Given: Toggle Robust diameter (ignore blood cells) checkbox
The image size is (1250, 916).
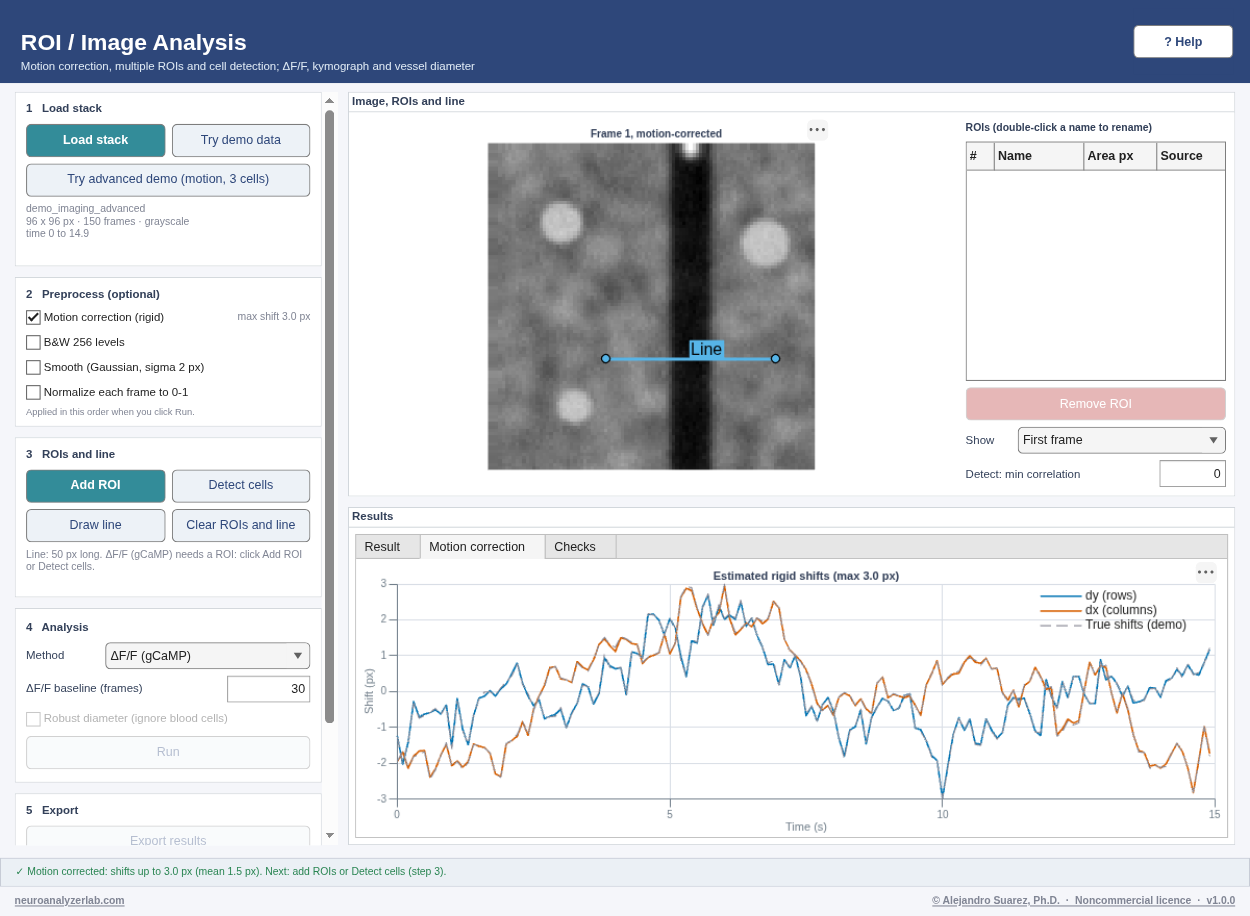Looking at the screenshot, I should [x=34, y=718].
